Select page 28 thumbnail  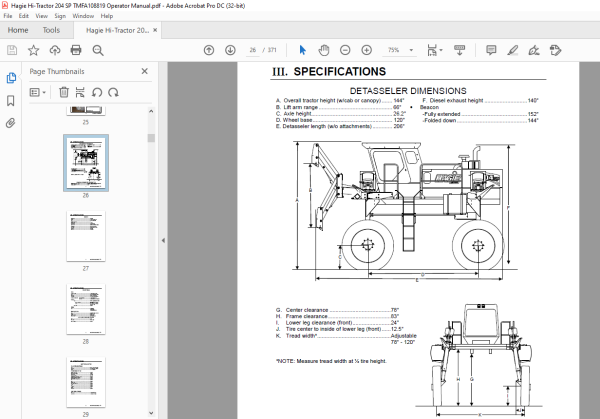[86, 309]
